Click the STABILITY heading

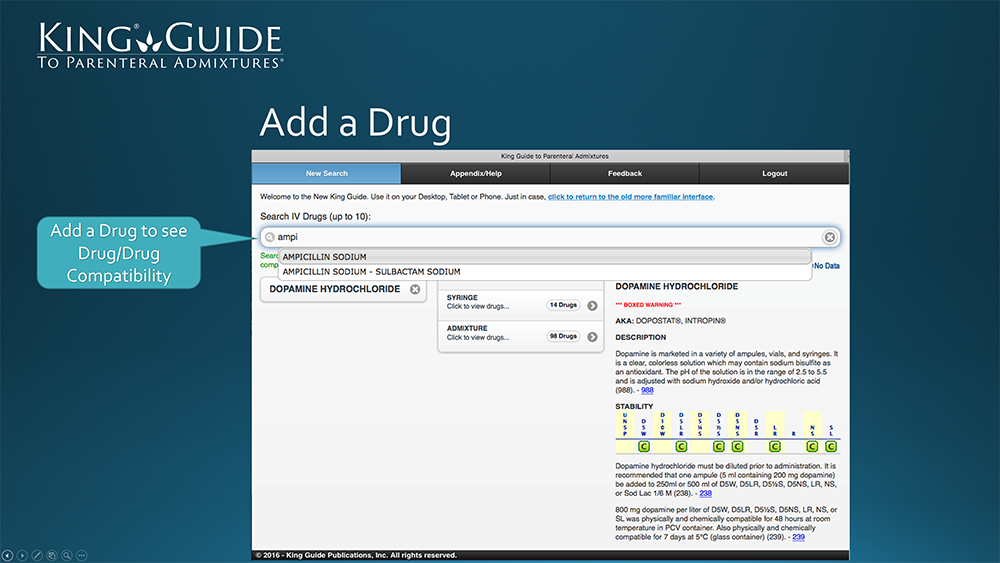click(x=634, y=406)
